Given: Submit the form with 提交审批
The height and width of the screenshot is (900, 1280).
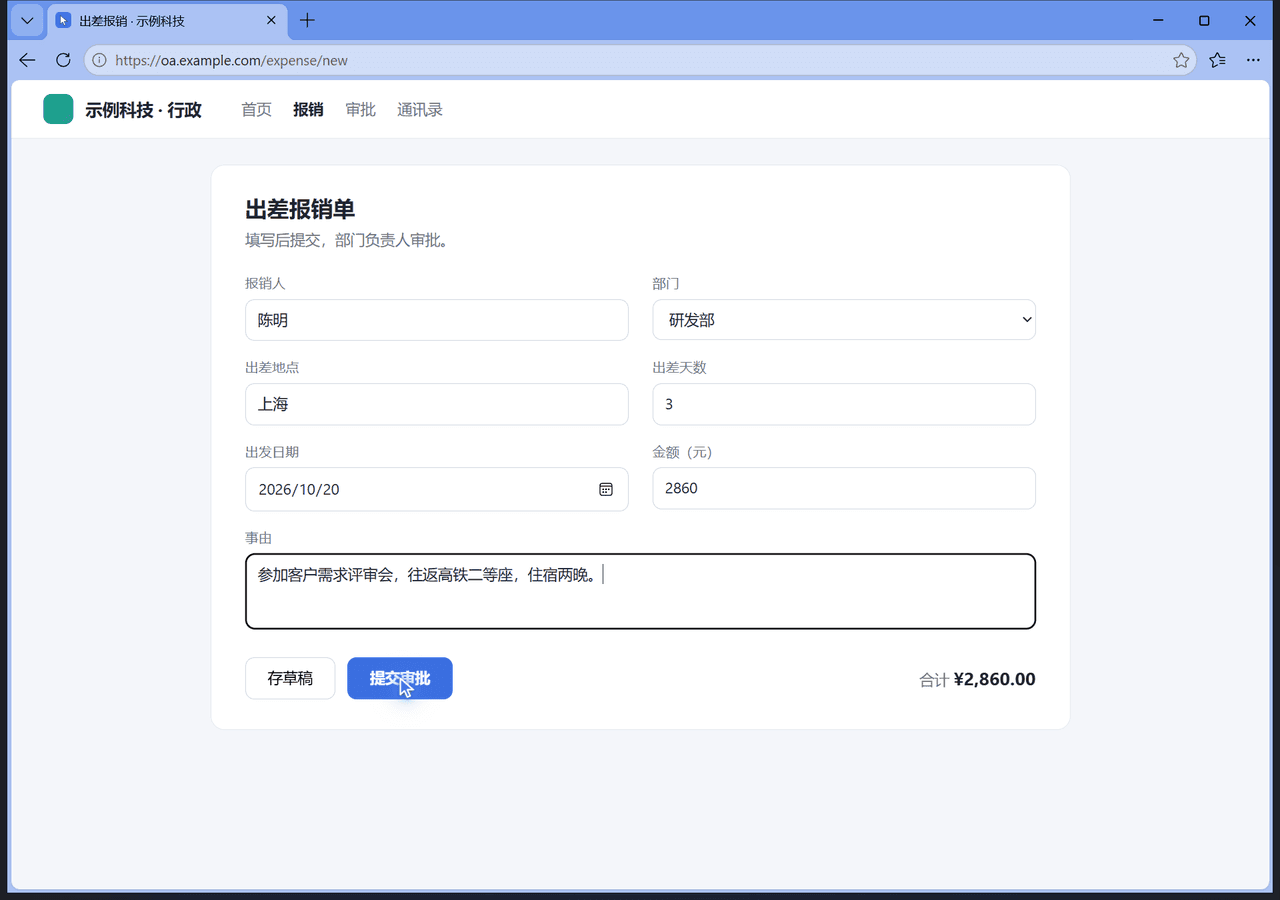Looking at the screenshot, I should pos(400,678).
